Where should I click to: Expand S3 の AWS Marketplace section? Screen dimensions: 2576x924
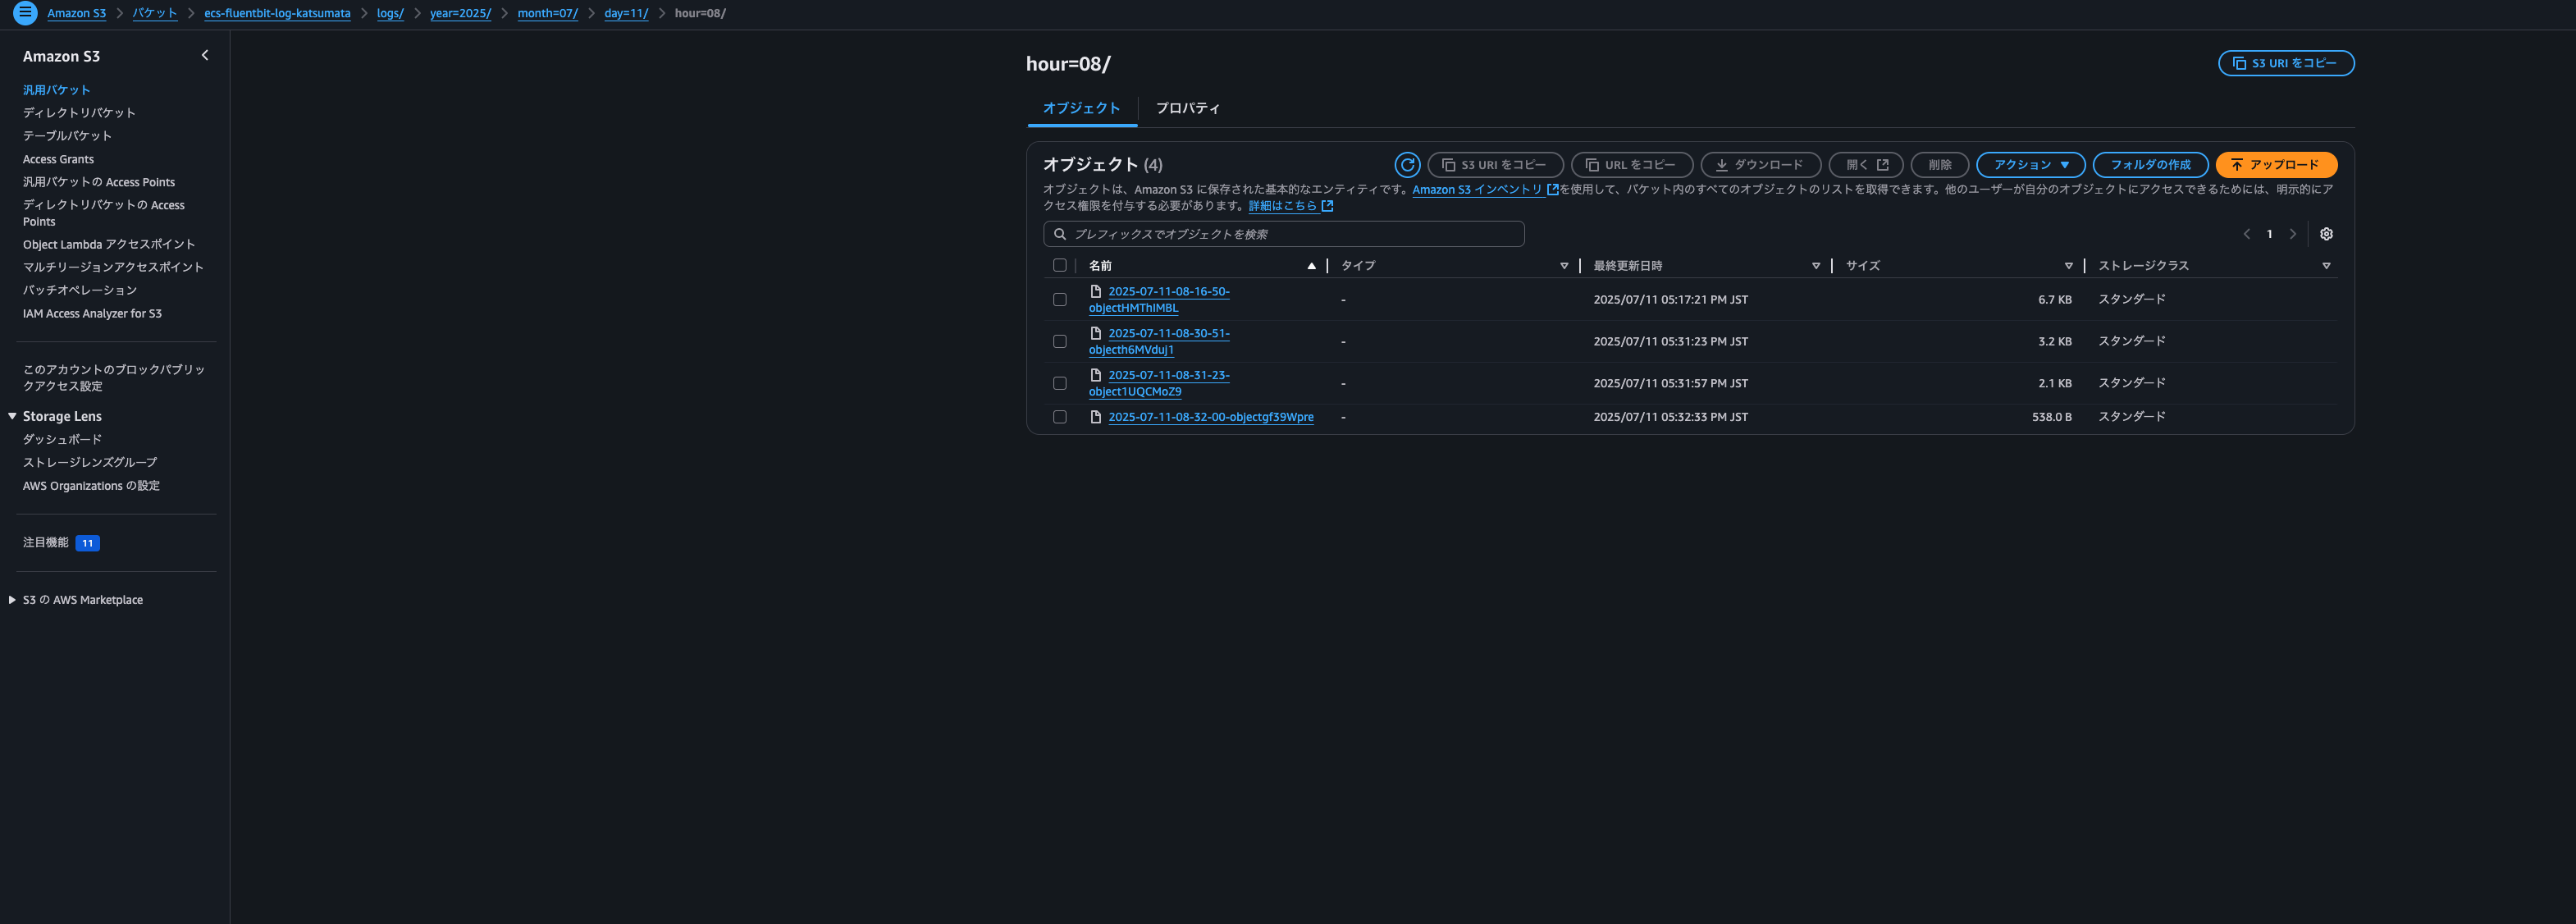[x=12, y=600]
